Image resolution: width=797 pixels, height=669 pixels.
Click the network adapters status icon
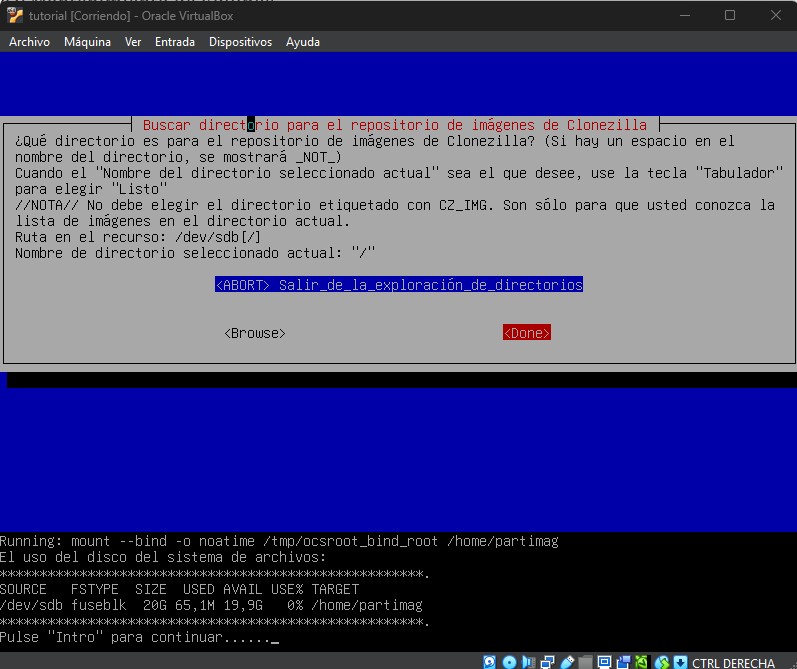click(547, 662)
